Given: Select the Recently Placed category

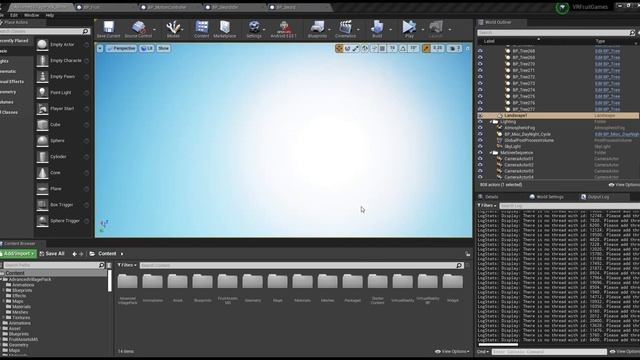Looking at the screenshot, I should pyautogui.click(x=15, y=41).
